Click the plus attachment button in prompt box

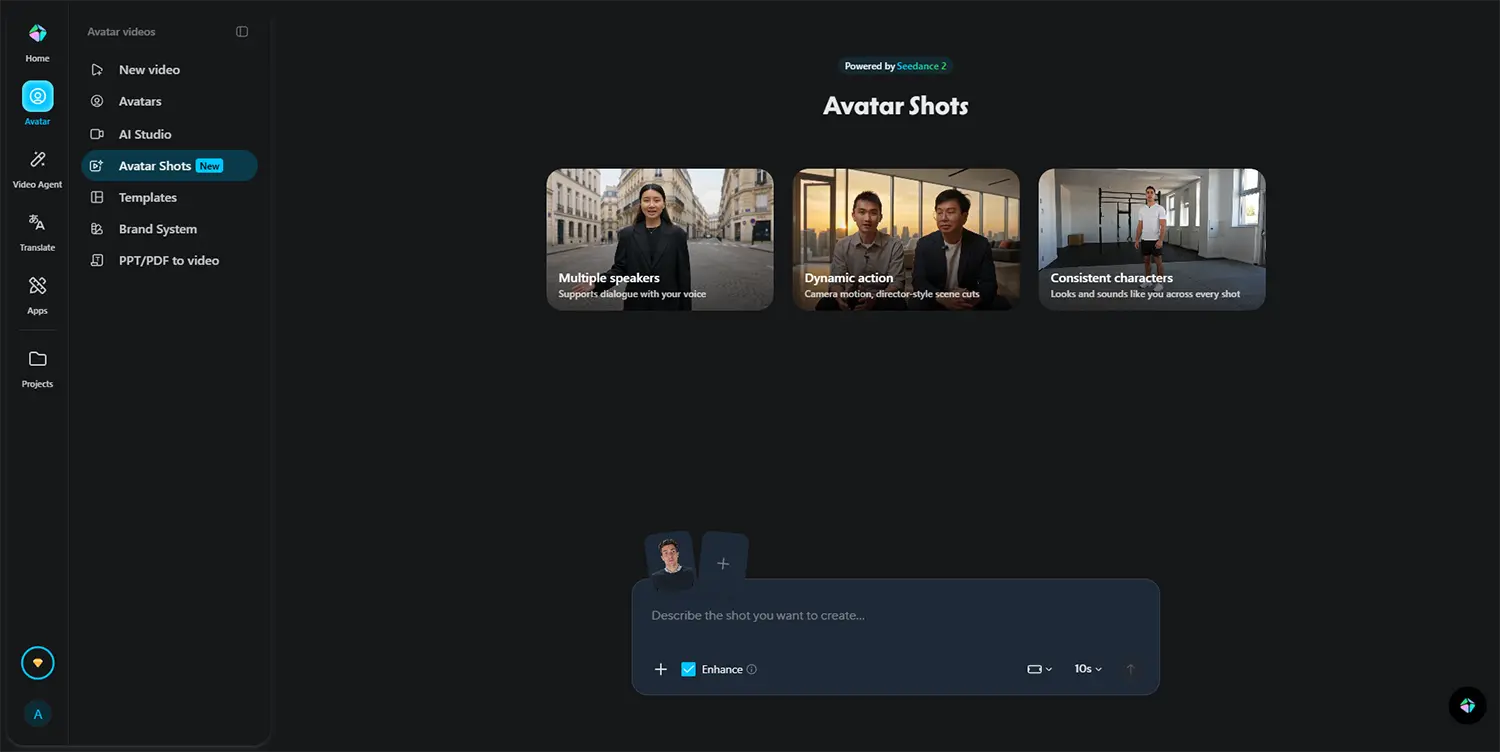[x=660, y=669]
